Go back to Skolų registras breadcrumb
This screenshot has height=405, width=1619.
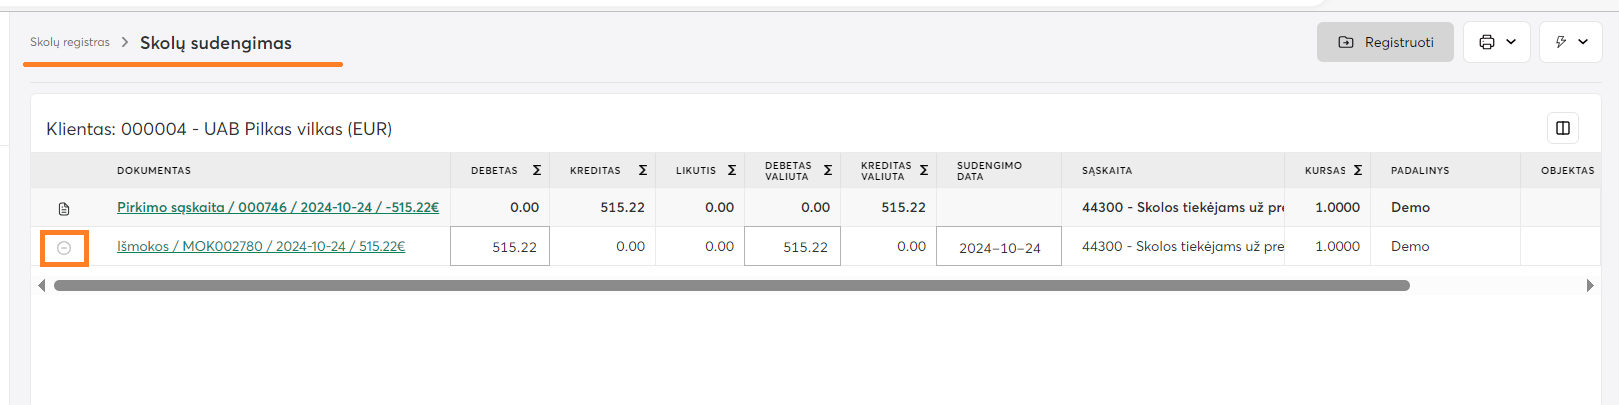[x=70, y=42]
